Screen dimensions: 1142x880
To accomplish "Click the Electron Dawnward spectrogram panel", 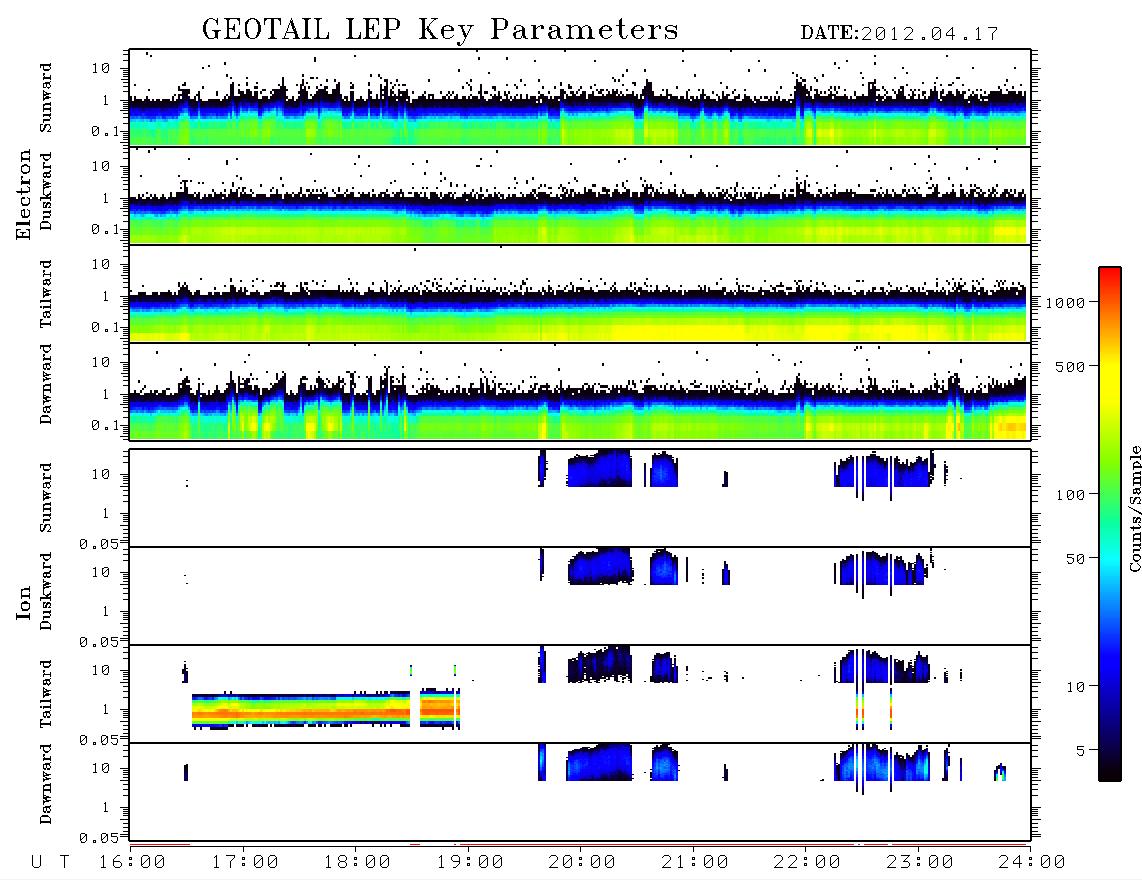I will pos(580,392).
